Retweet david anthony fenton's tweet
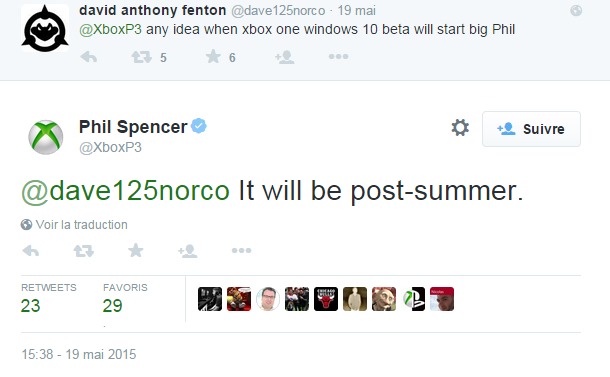The width and height of the screenshot is (610, 377). click(x=142, y=57)
